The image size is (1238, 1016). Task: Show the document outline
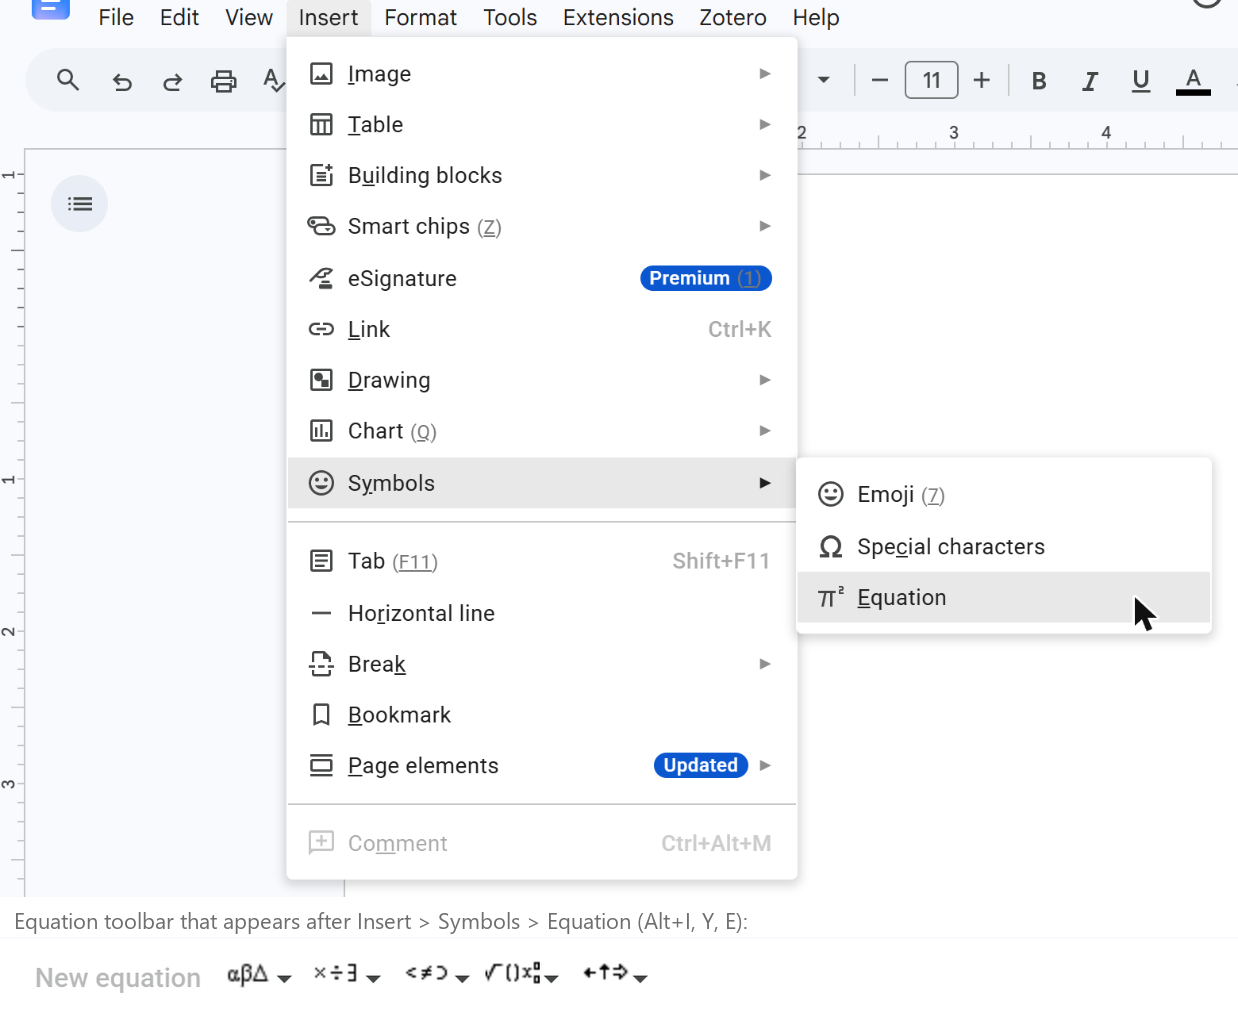pos(80,204)
